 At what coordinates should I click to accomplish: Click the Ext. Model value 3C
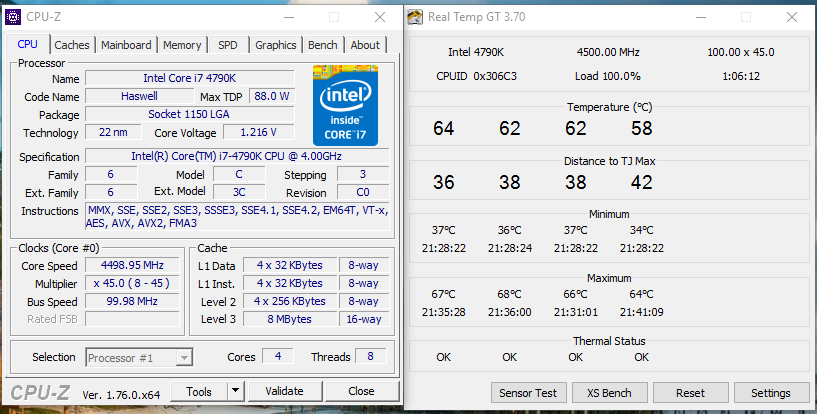[x=239, y=192]
